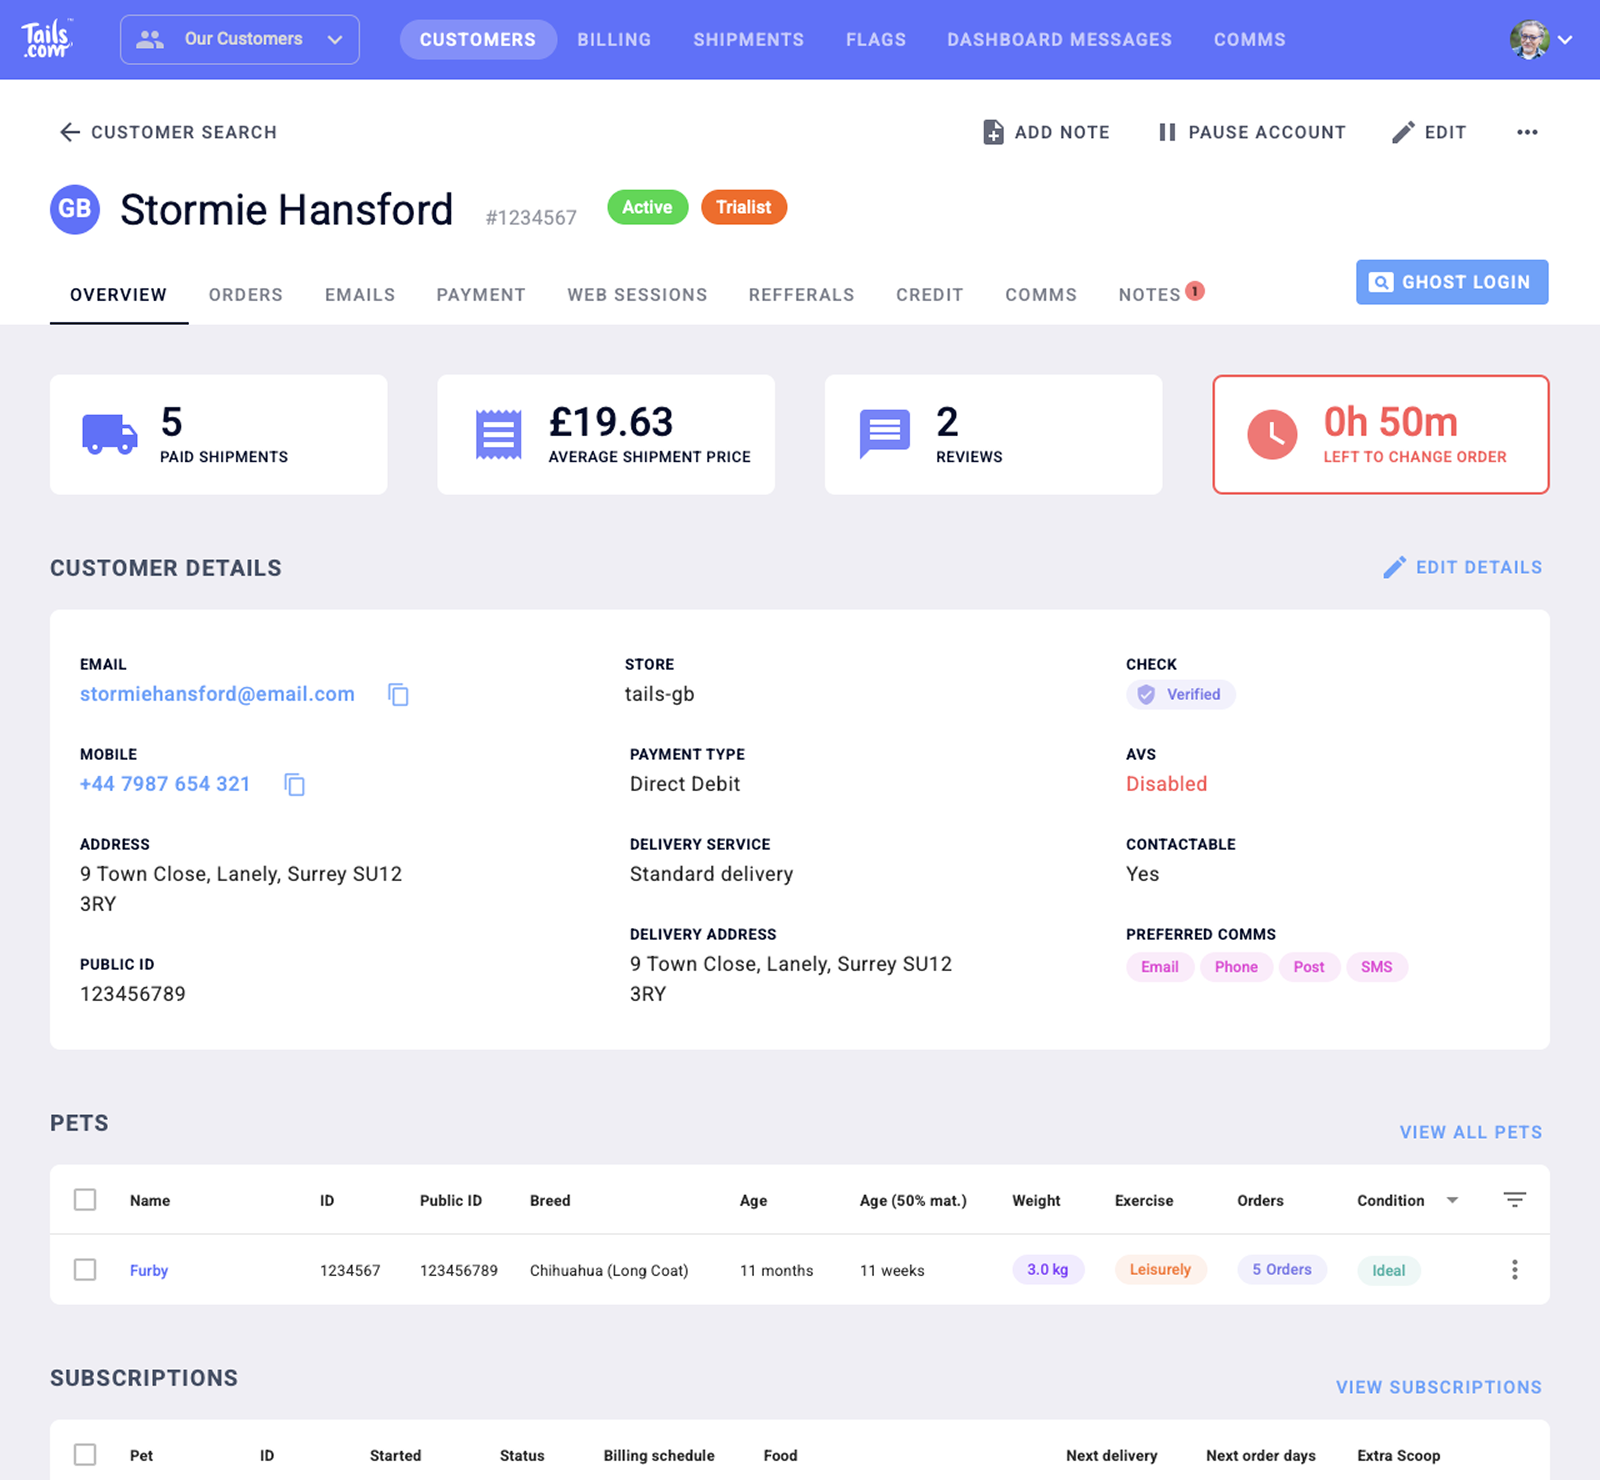The height and width of the screenshot is (1480, 1600).
Task: Copy the mobile phone number
Action: [294, 785]
